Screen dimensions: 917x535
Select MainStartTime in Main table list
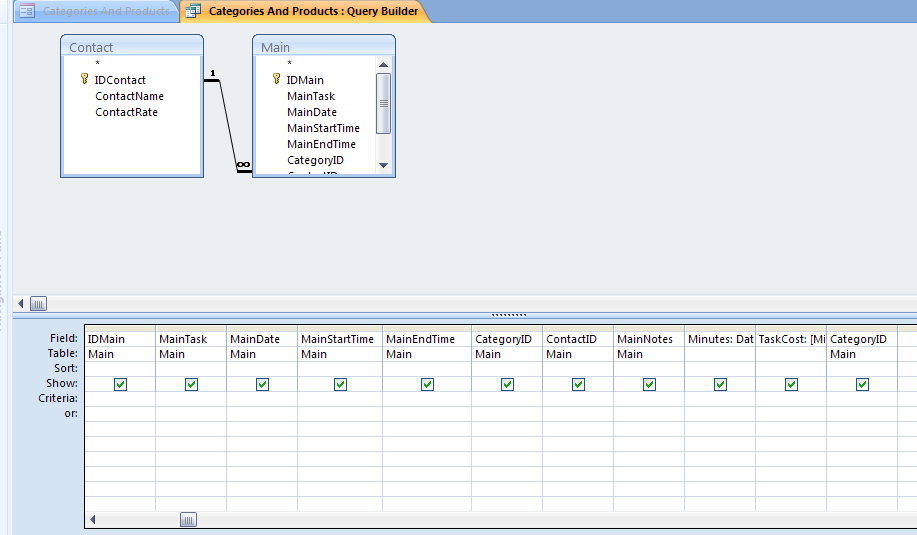tap(323, 128)
